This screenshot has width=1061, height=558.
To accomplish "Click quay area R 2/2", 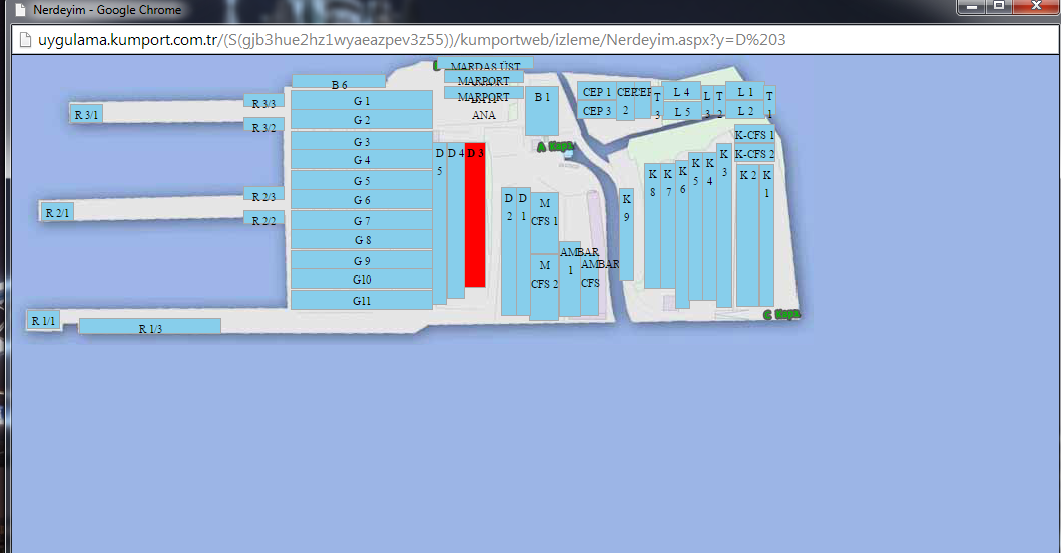I will [x=264, y=218].
